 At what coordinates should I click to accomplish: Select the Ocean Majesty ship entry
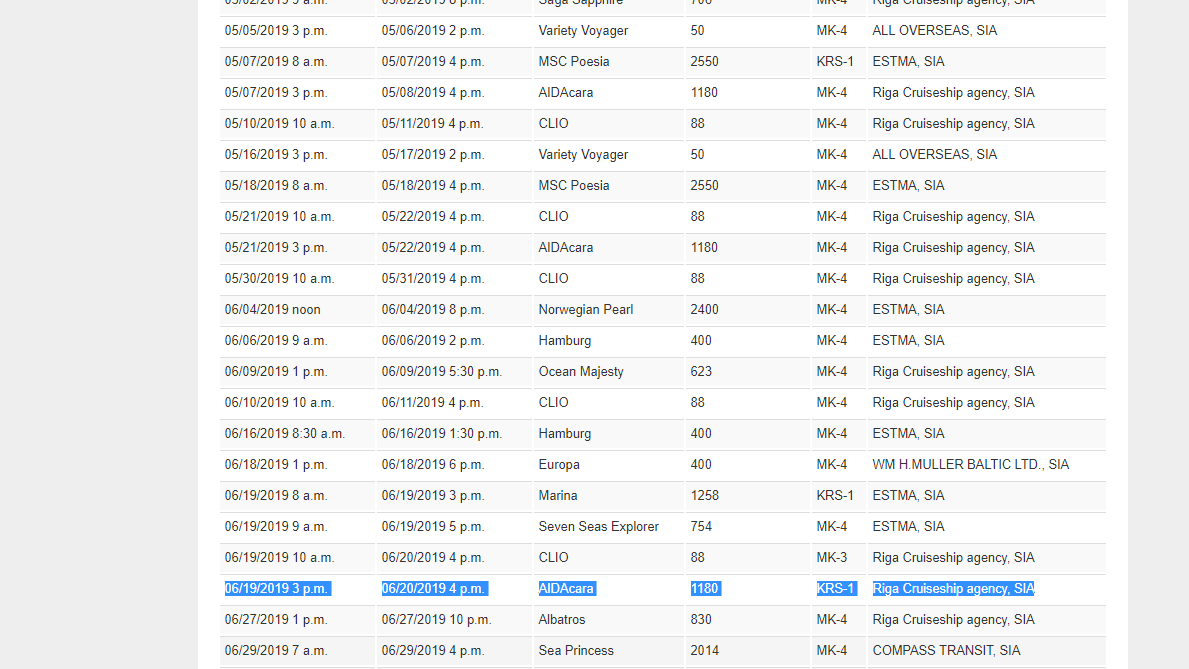[581, 372]
